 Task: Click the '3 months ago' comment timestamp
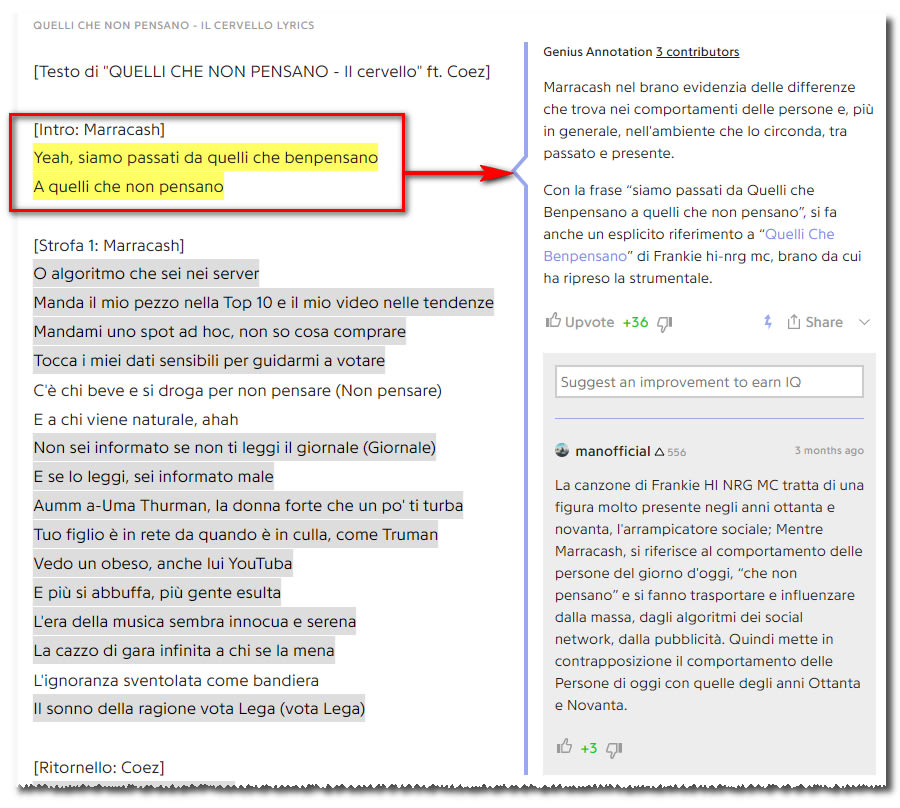[x=829, y=450]
